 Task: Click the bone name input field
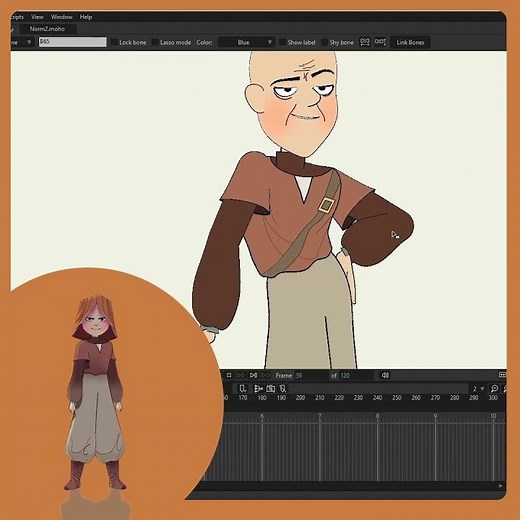72,42
